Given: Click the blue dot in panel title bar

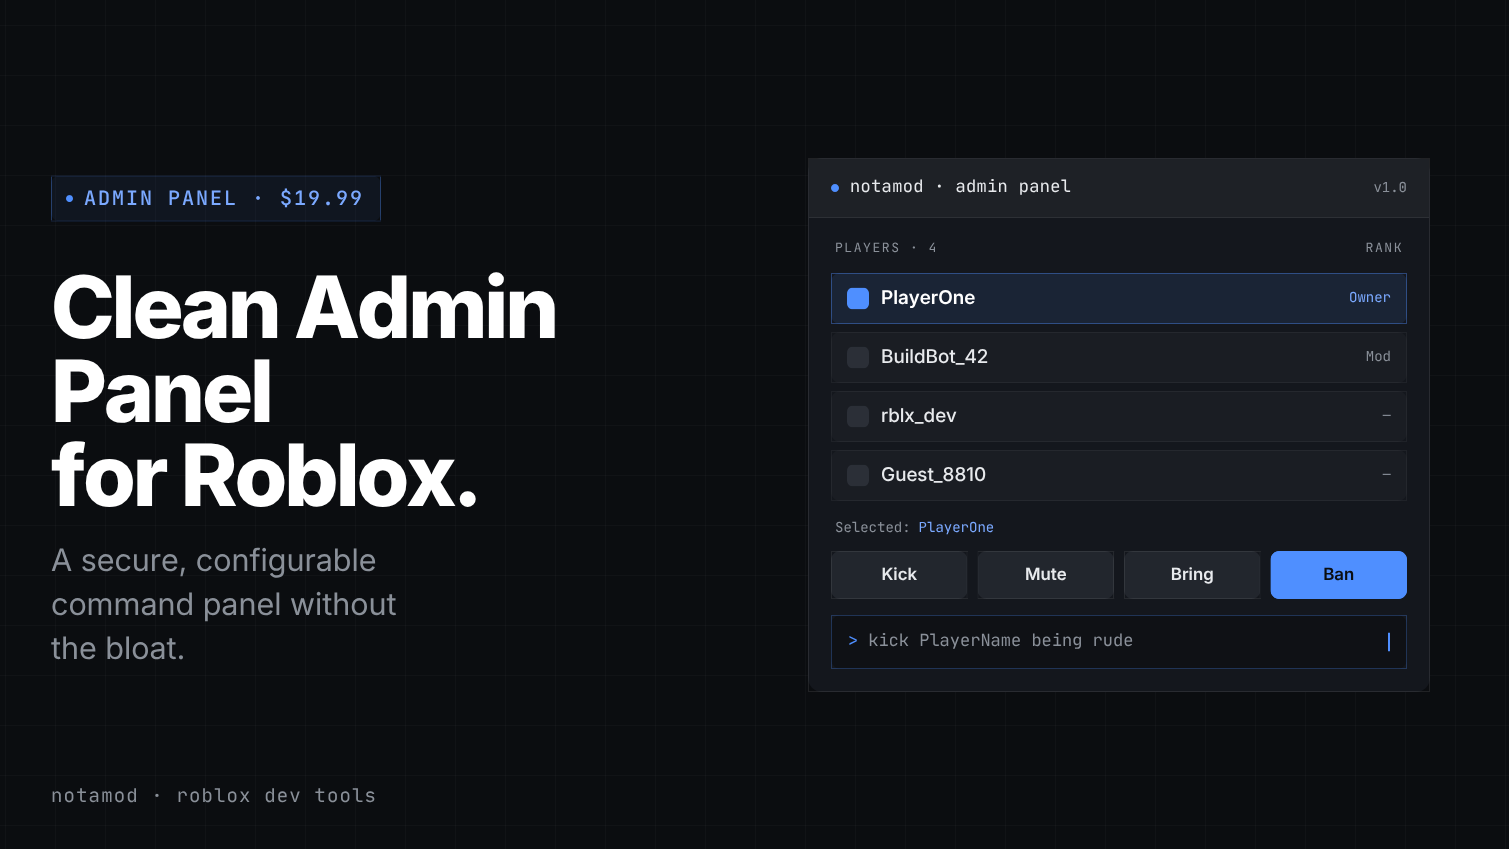Looking at the screenshot, I should 835,188.
